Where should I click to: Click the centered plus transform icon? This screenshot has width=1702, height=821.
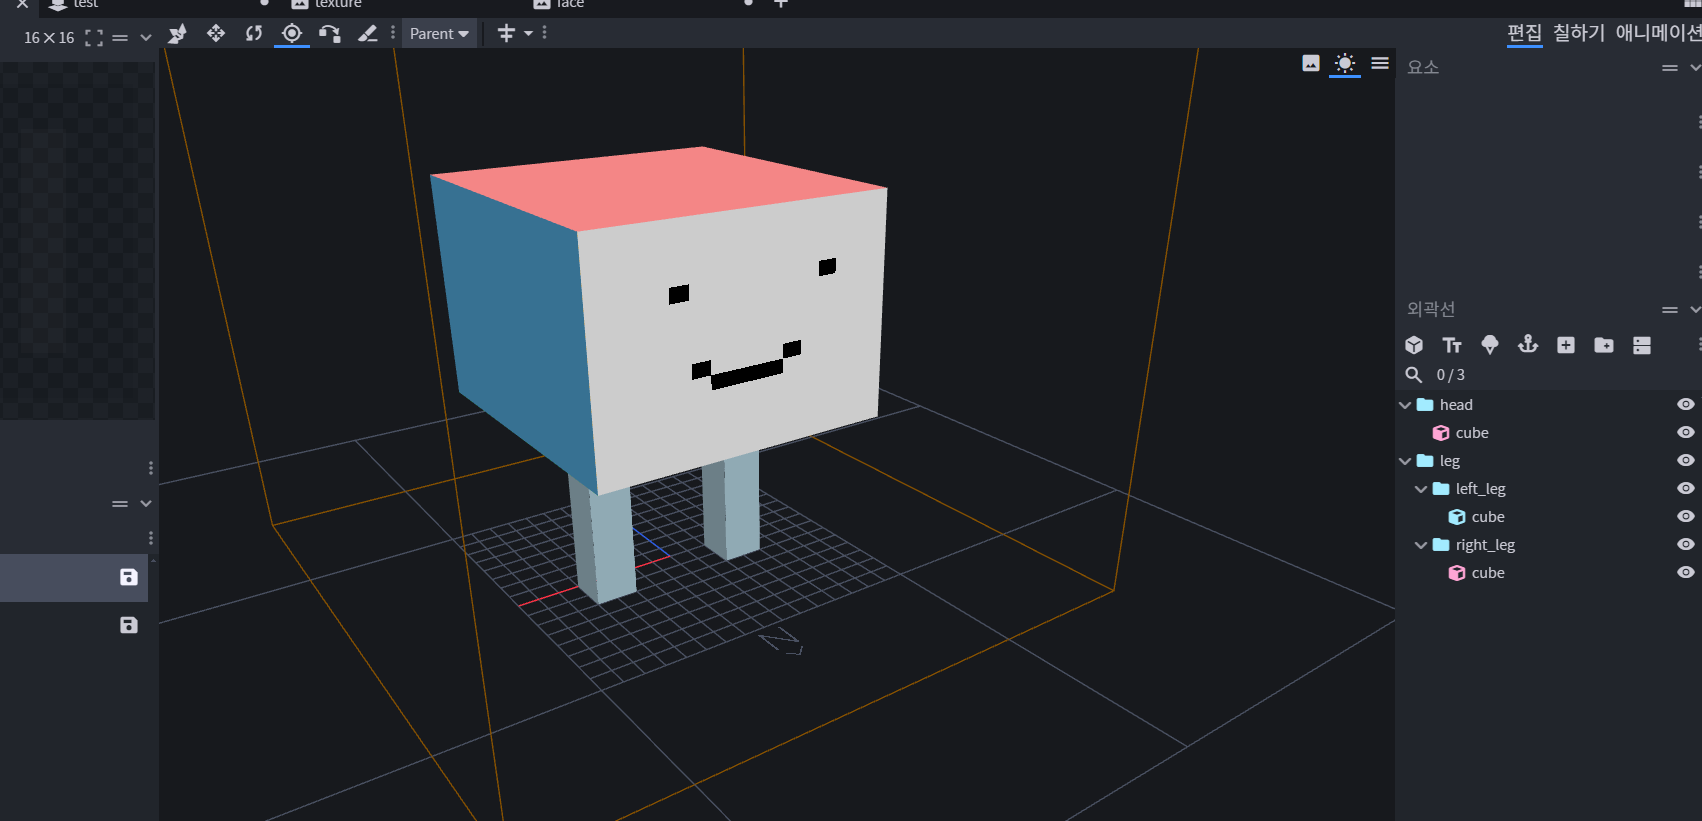[506, 34]
